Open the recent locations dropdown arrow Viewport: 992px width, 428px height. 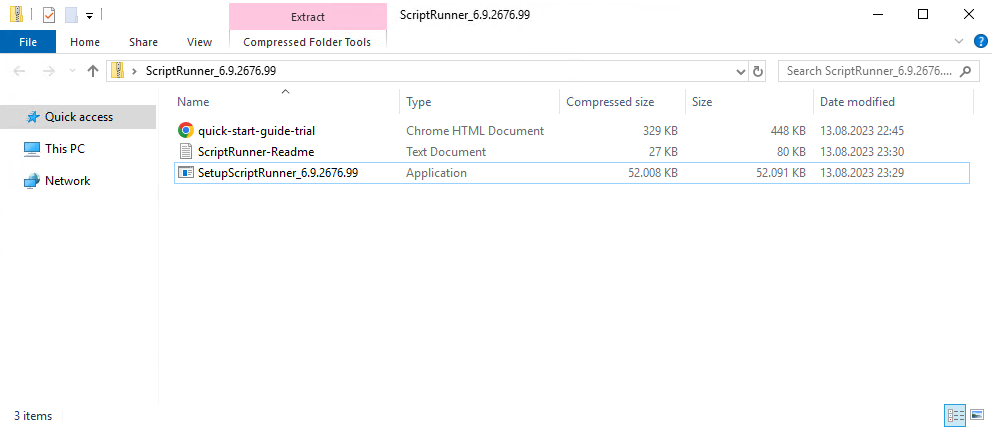(72, 71)
